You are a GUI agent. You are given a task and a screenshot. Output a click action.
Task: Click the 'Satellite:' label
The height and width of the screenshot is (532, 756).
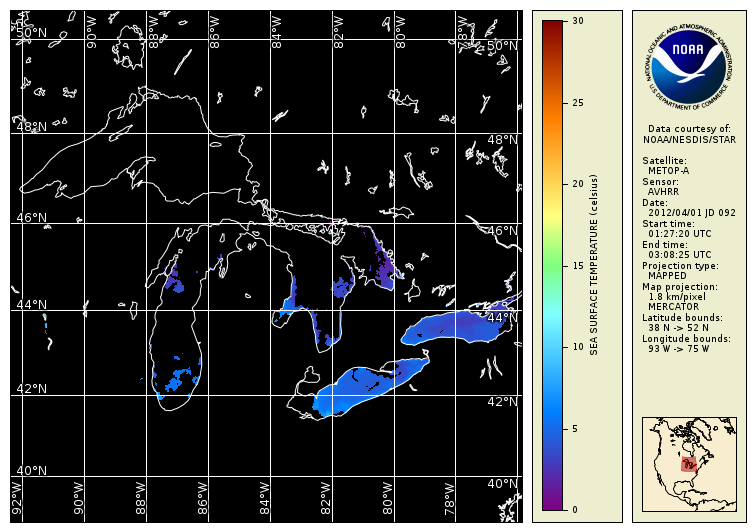(664, 161)
